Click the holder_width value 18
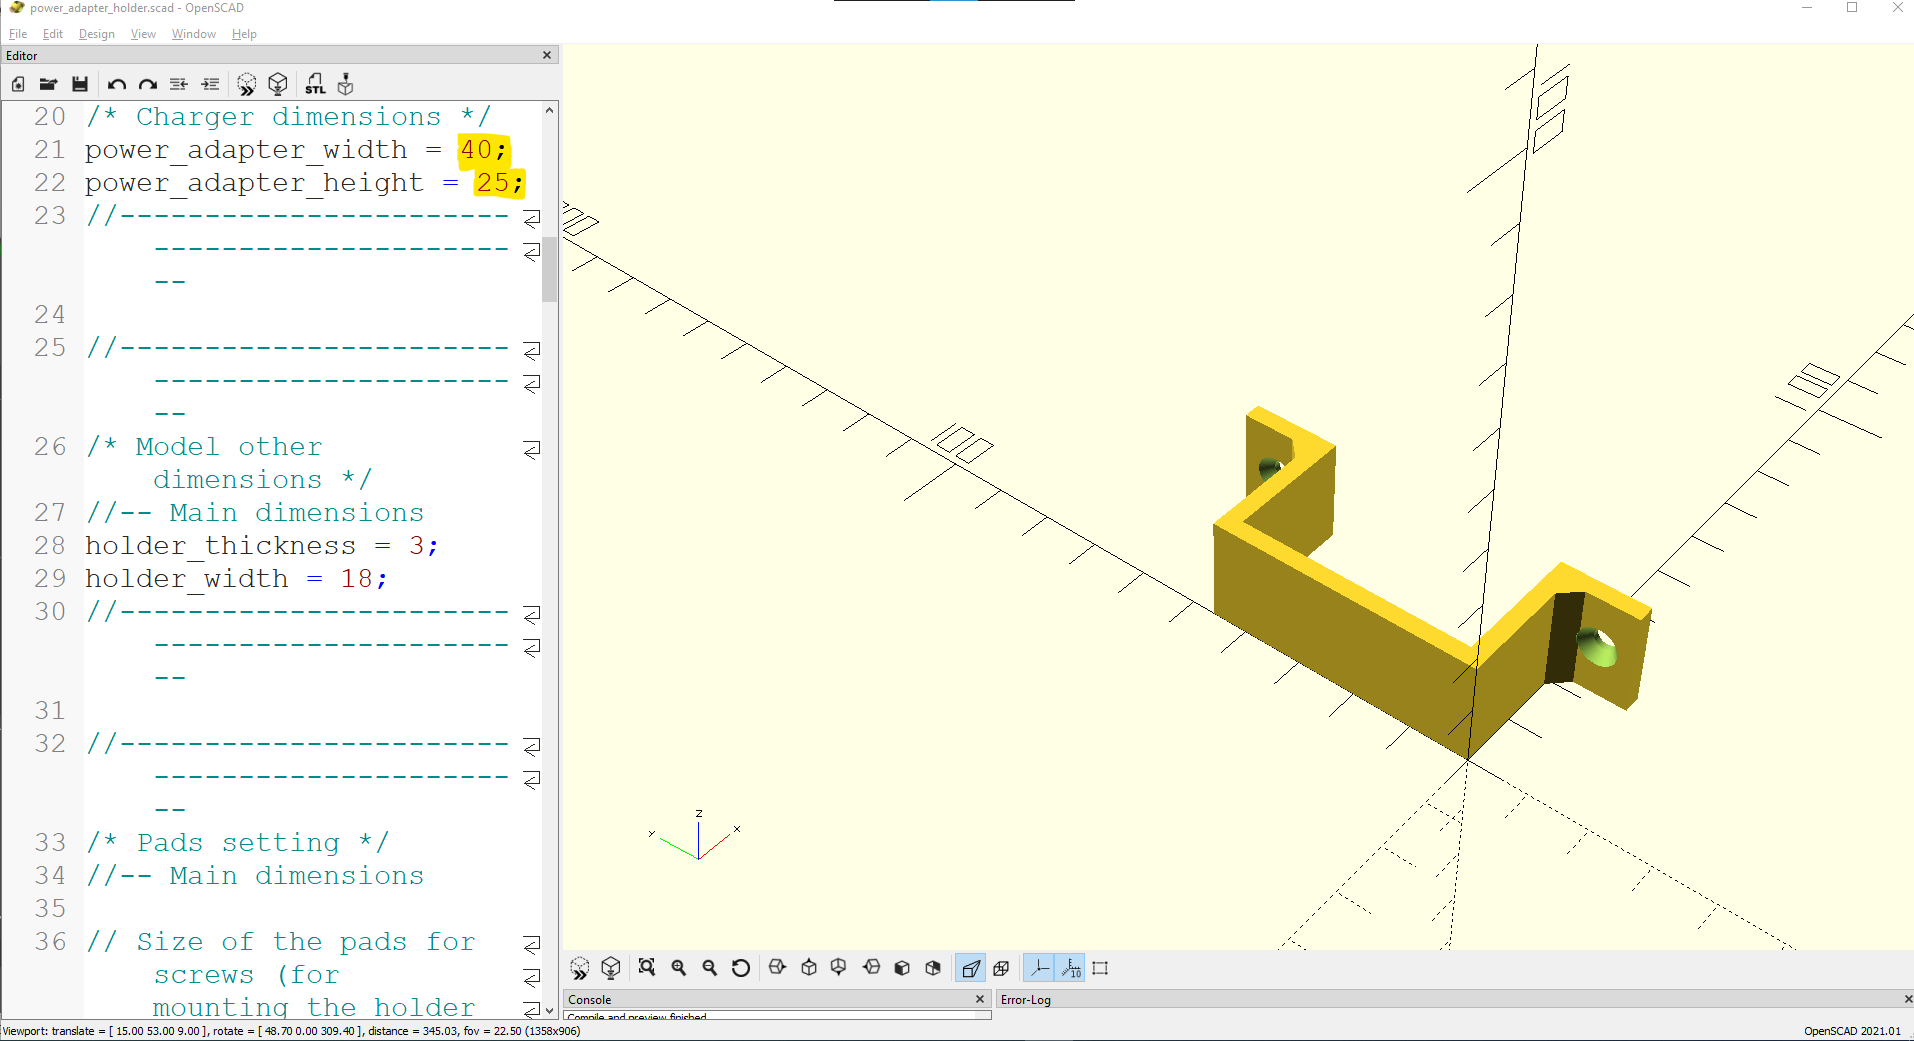Screen dimensions: 1914x1041 (x=357, y=579)
